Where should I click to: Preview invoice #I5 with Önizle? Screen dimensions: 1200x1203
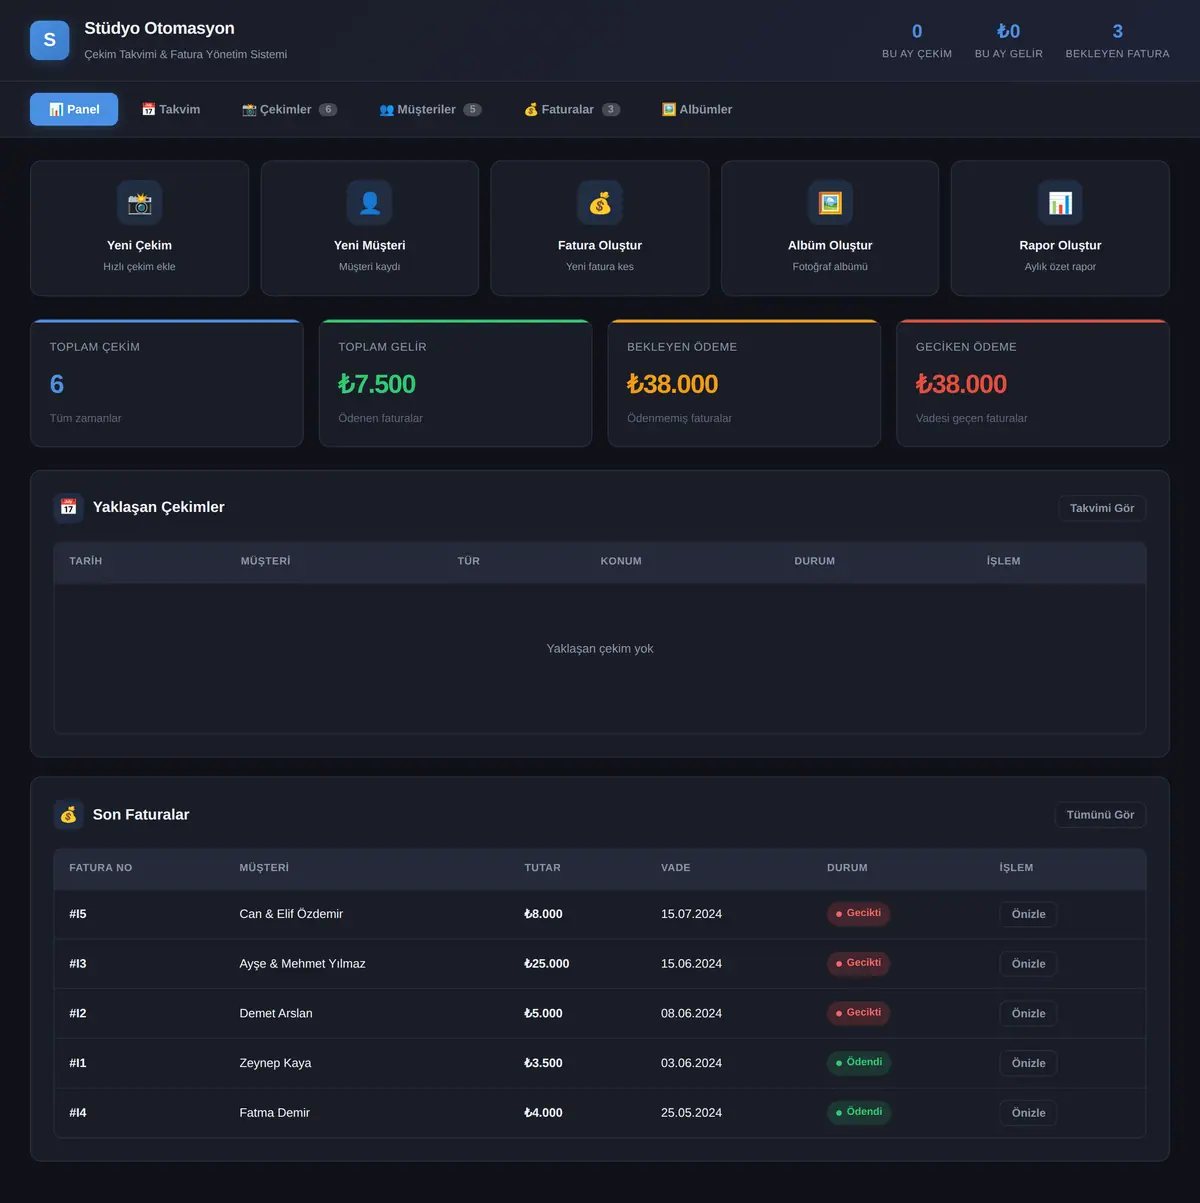click(1028, 914)
